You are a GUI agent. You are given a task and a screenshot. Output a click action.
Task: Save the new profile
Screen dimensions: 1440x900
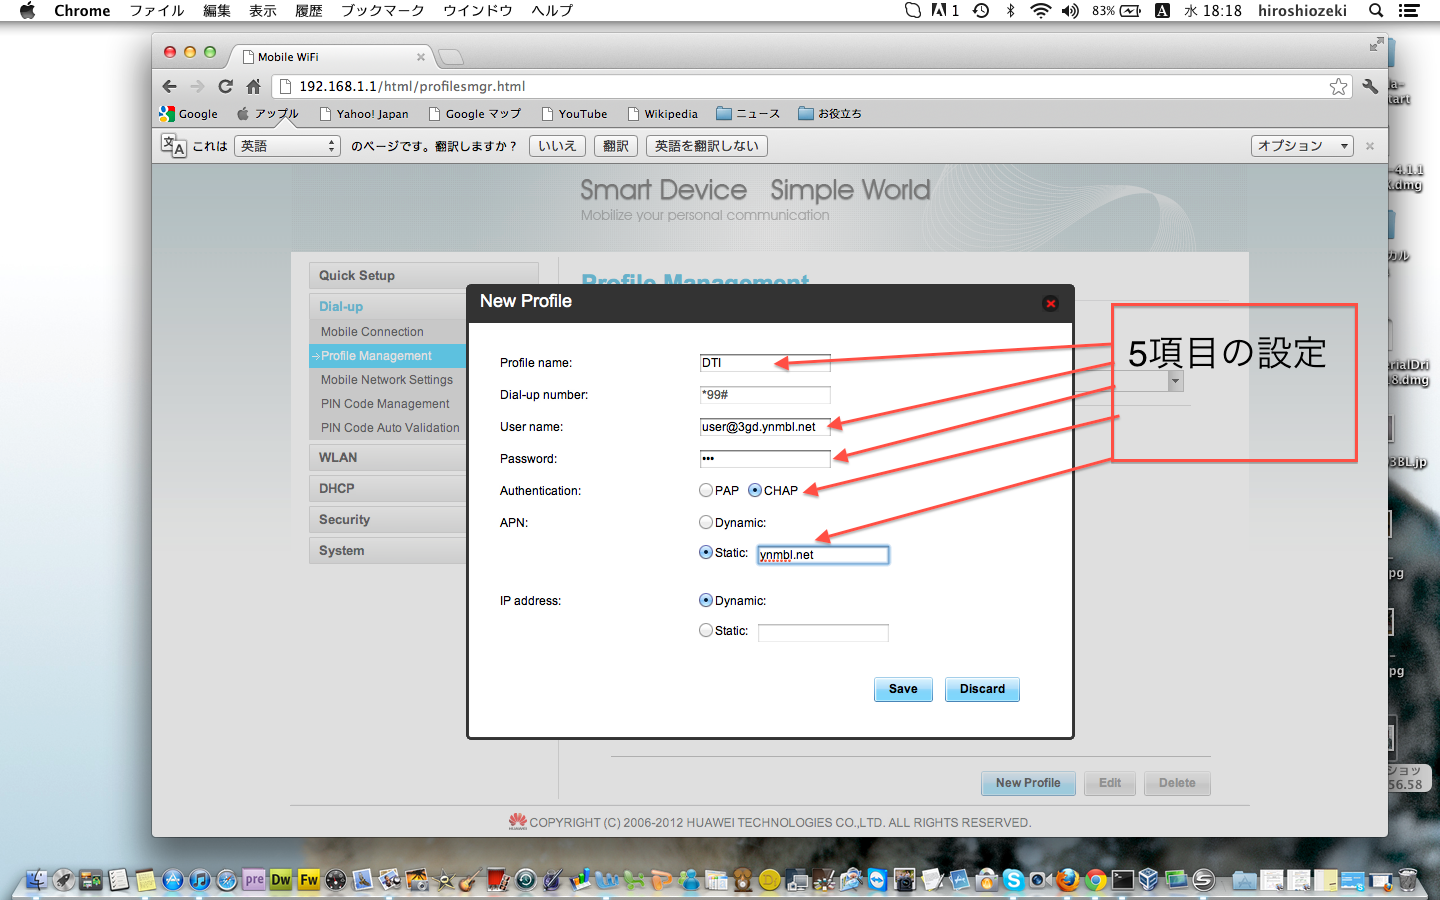pos(902,689)
